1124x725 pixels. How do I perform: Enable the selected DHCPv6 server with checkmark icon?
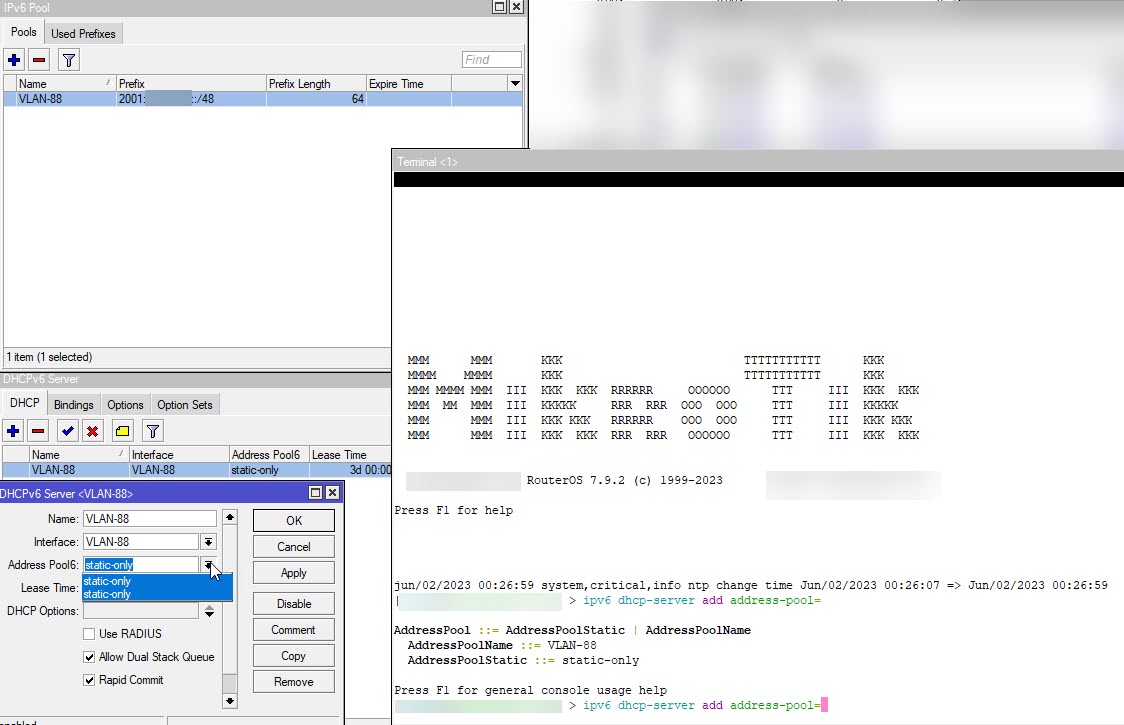pyautogui.click(x=67, y=431)
